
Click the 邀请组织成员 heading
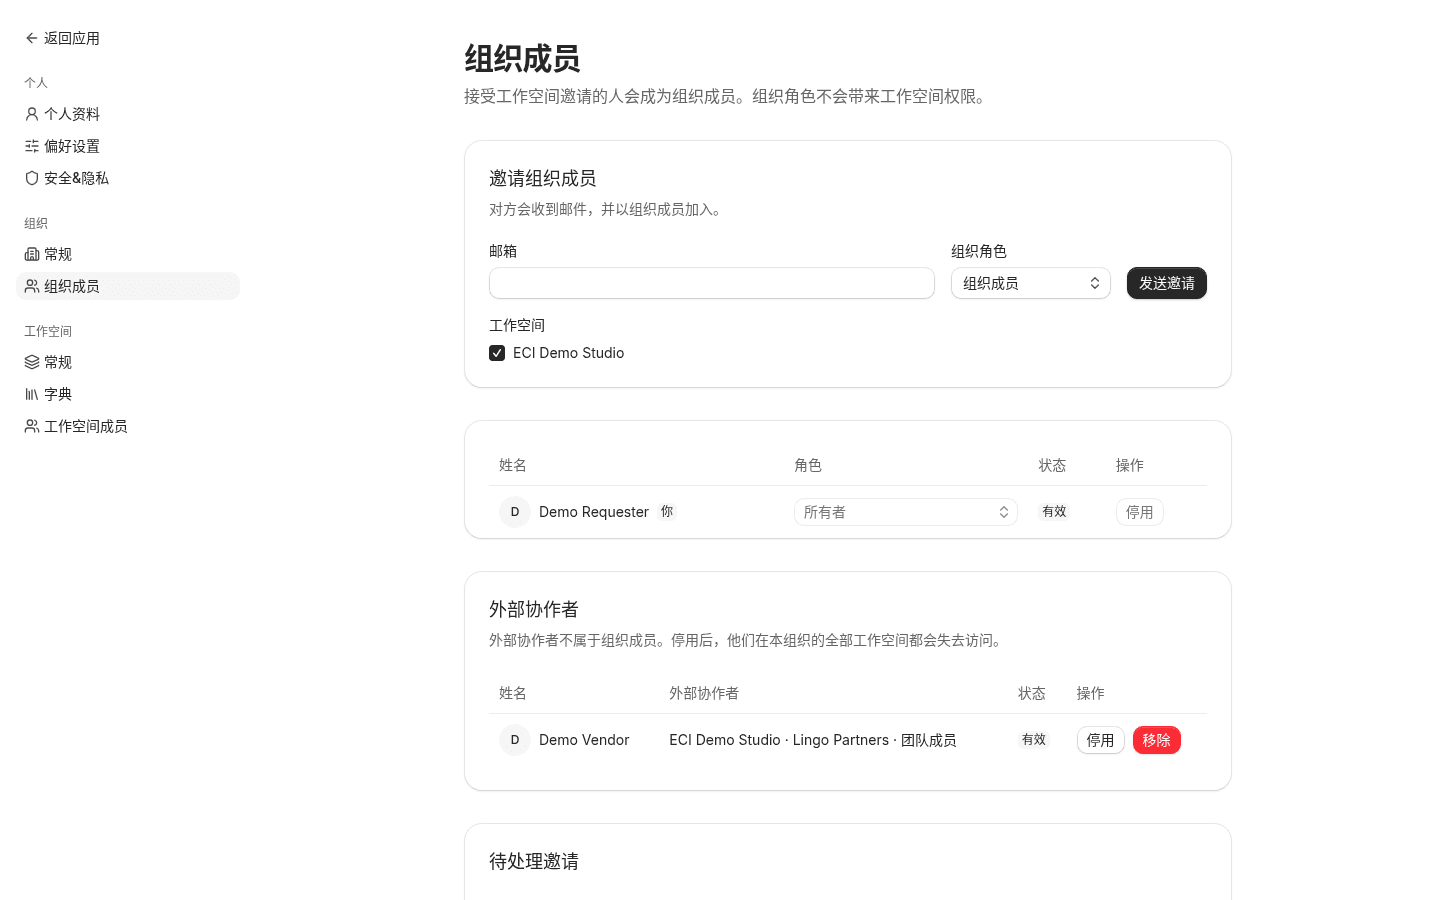click(543, 178)
